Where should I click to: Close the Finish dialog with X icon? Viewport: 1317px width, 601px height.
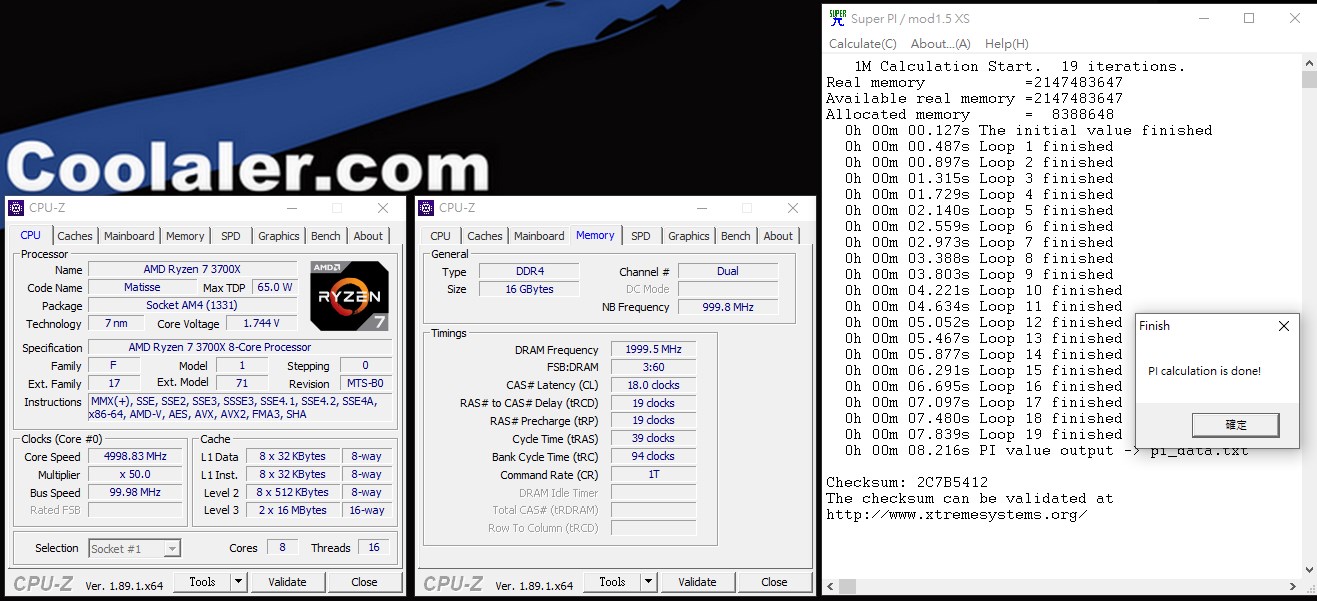click(x=1284, y=326)
